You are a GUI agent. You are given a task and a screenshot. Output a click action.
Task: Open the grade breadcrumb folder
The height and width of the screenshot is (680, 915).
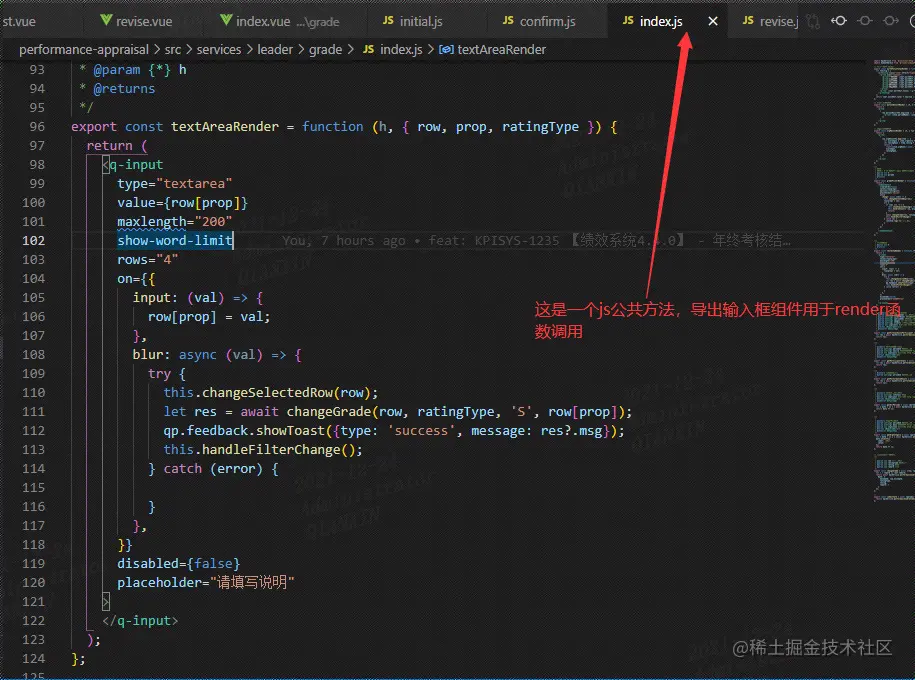click(x=326, y=50)
